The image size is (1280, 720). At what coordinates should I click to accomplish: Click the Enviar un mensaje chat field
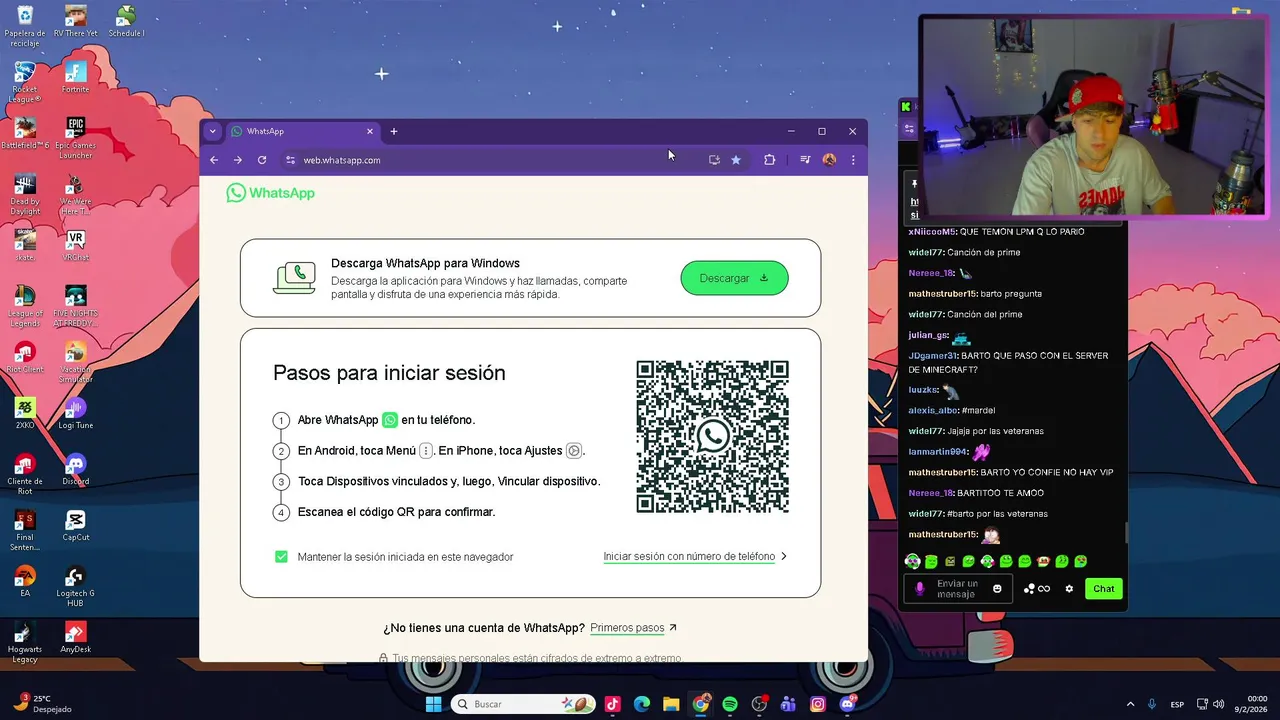coord(958,589)
